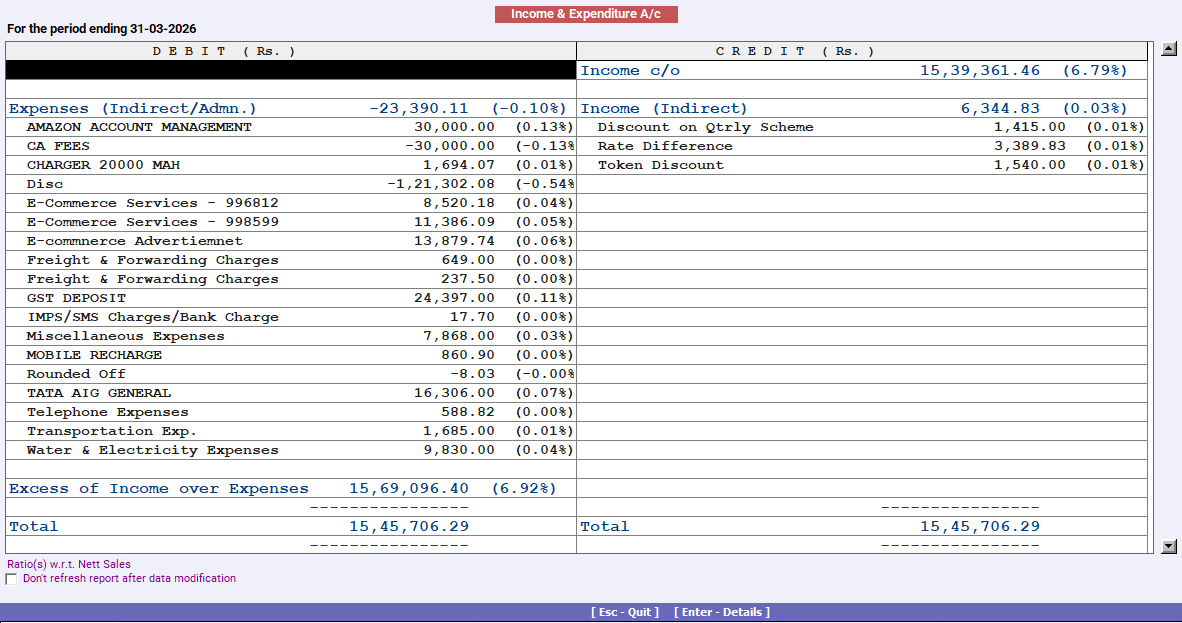Quit using the Esc - Quit button
This screenshot has height=623, width=1182.
(627, 611)
